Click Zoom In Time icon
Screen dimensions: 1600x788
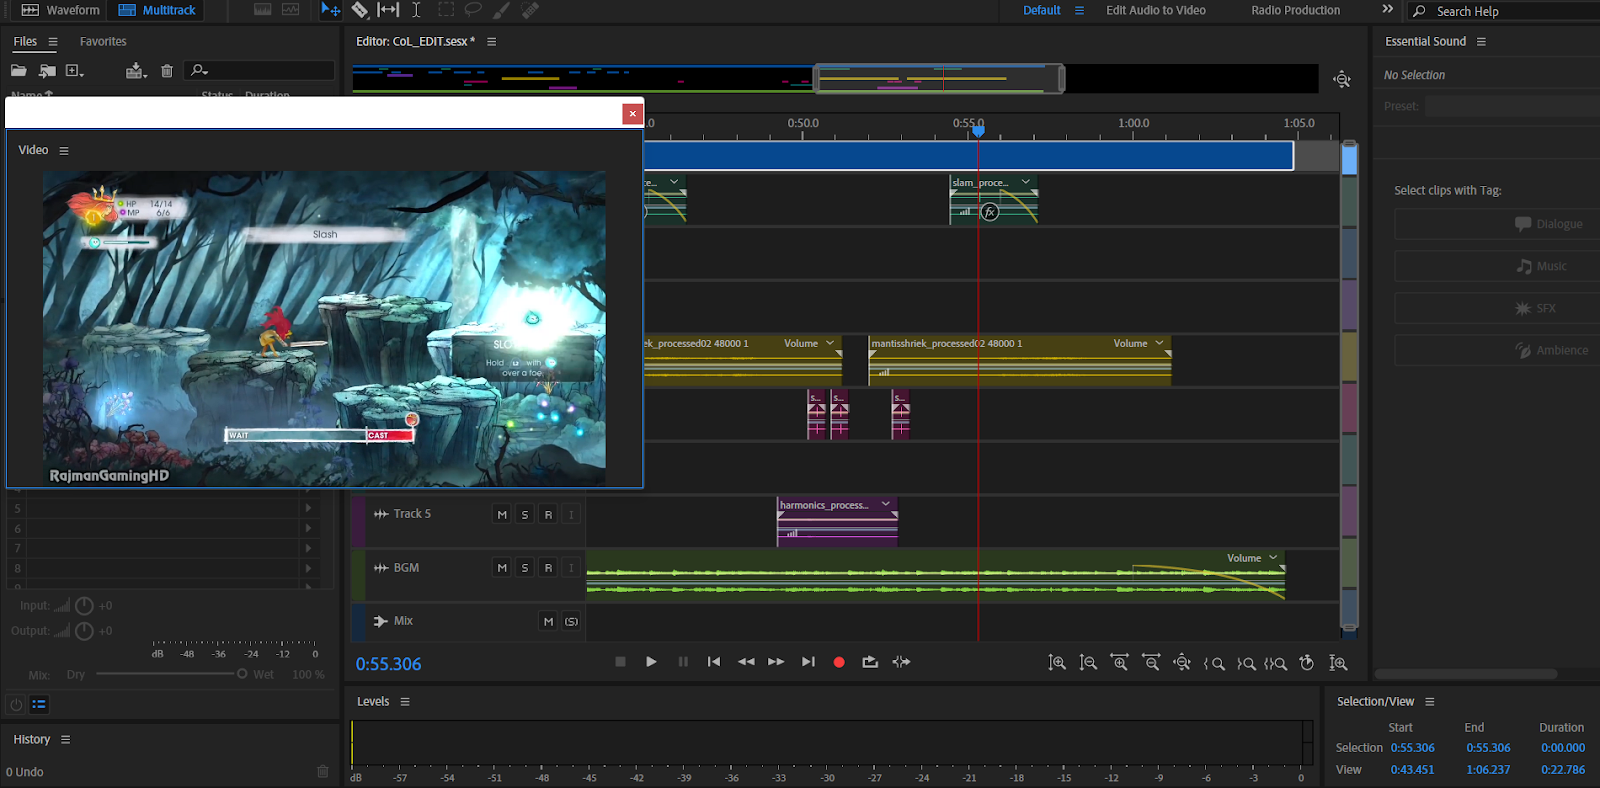pyautogui.click(x=1120, y=662)
